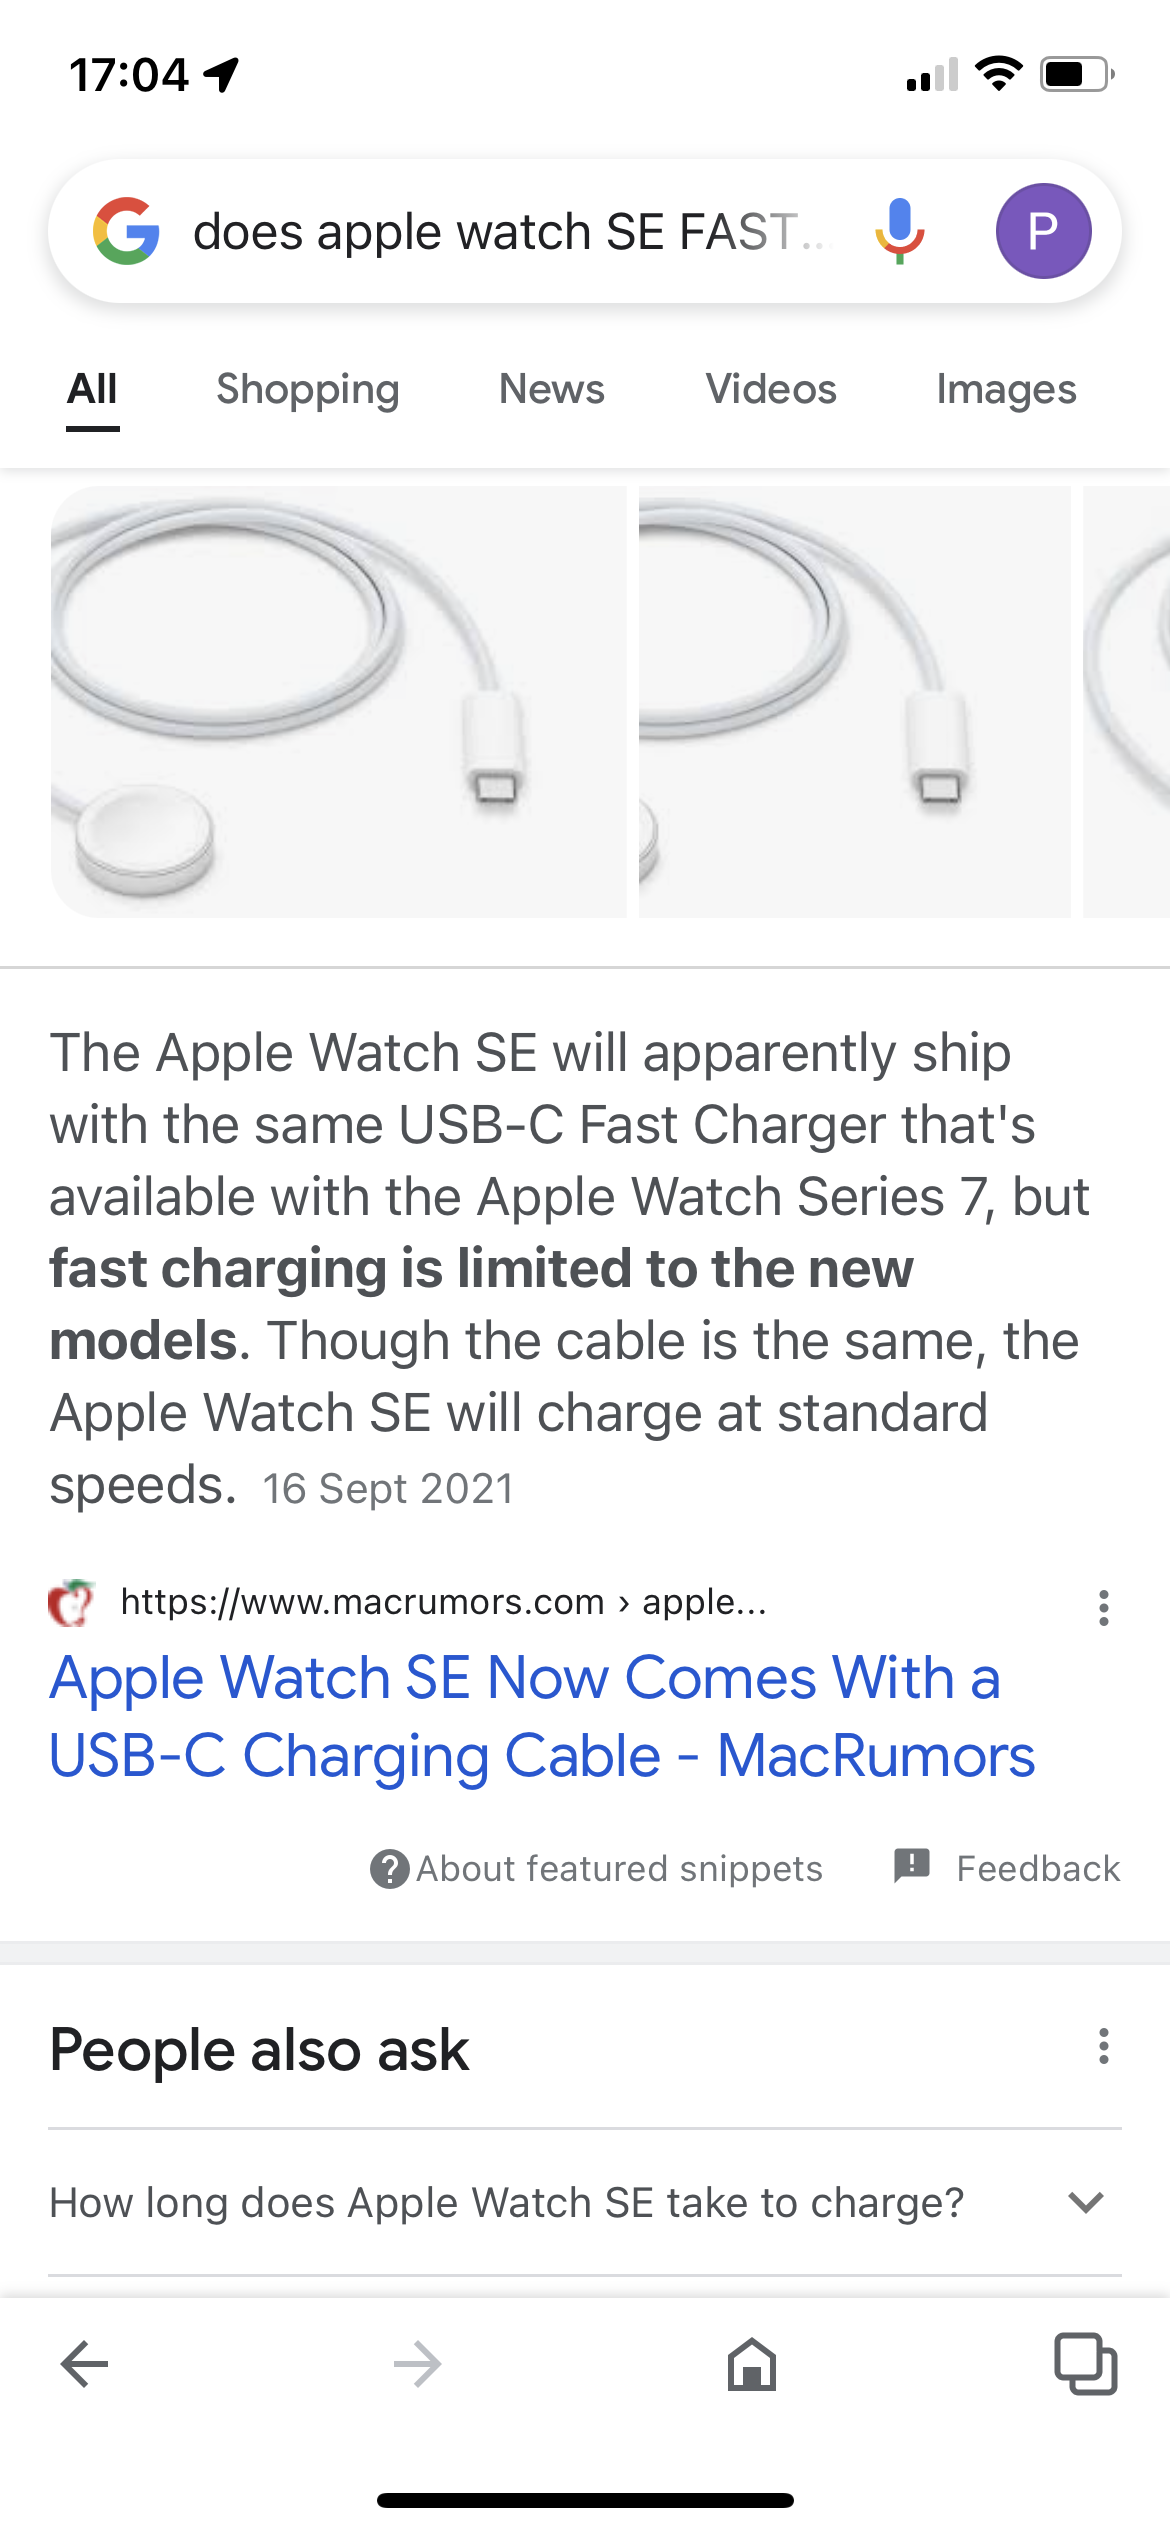Open the tabs switcher icon
The height and width of the screenshot is (2532, 1170).
tap(1086, 2365)
